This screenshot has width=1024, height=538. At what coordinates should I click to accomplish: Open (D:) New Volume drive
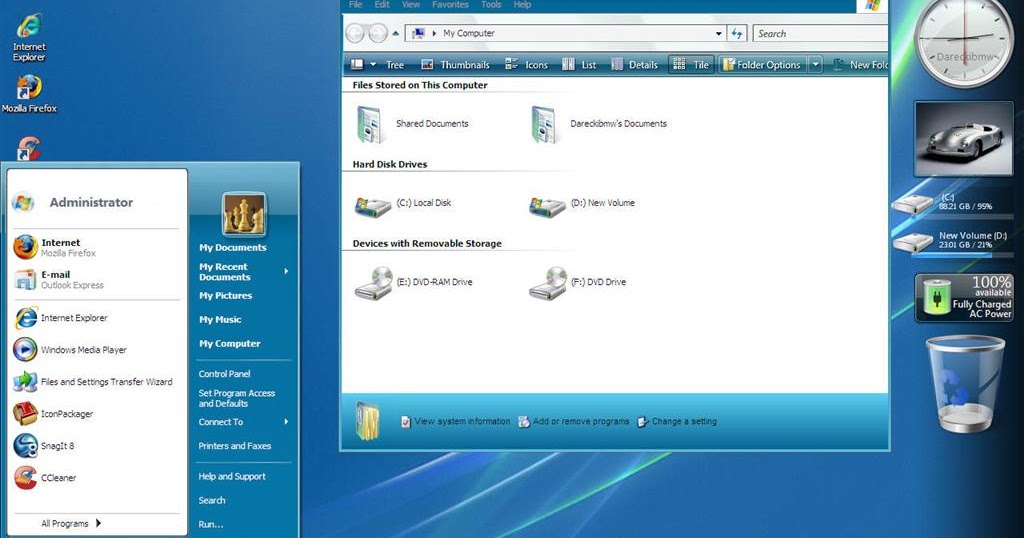tap(581, 205)
